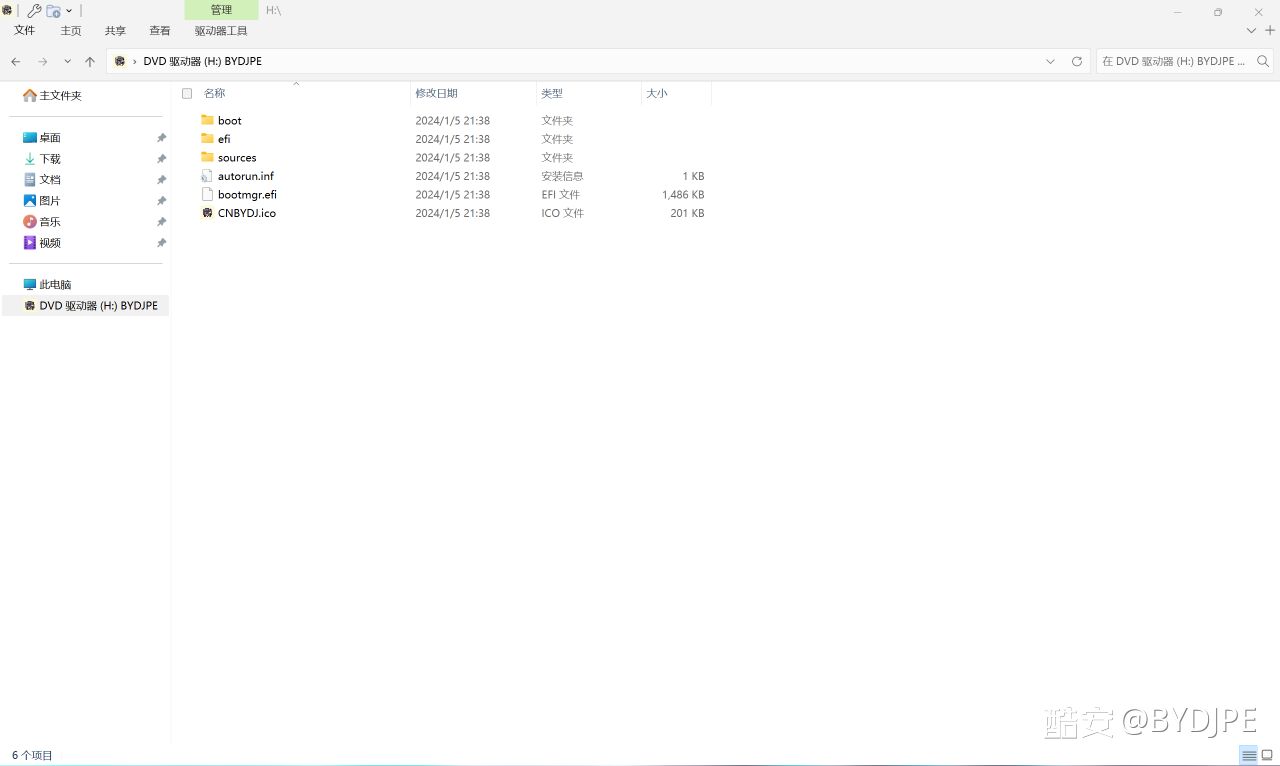Open the 文件 menu

click(24, 31)
